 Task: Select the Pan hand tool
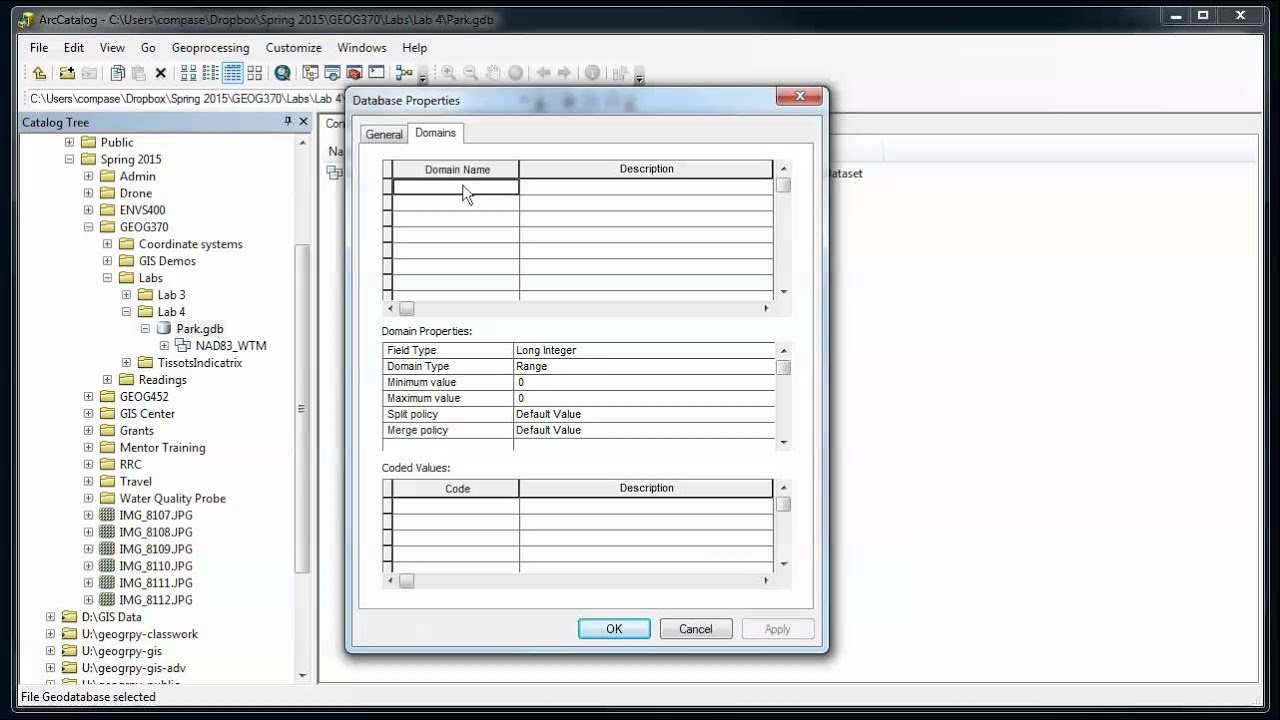point(493,73)
